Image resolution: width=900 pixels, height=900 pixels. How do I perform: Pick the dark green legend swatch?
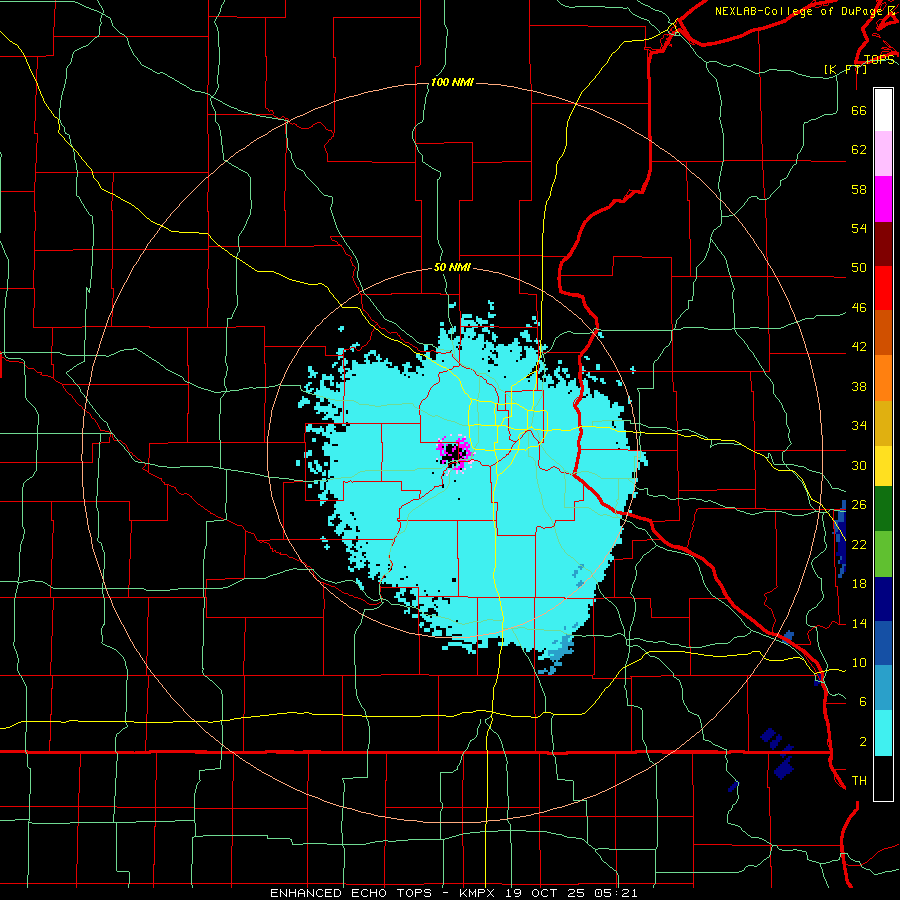pos(883,509)
